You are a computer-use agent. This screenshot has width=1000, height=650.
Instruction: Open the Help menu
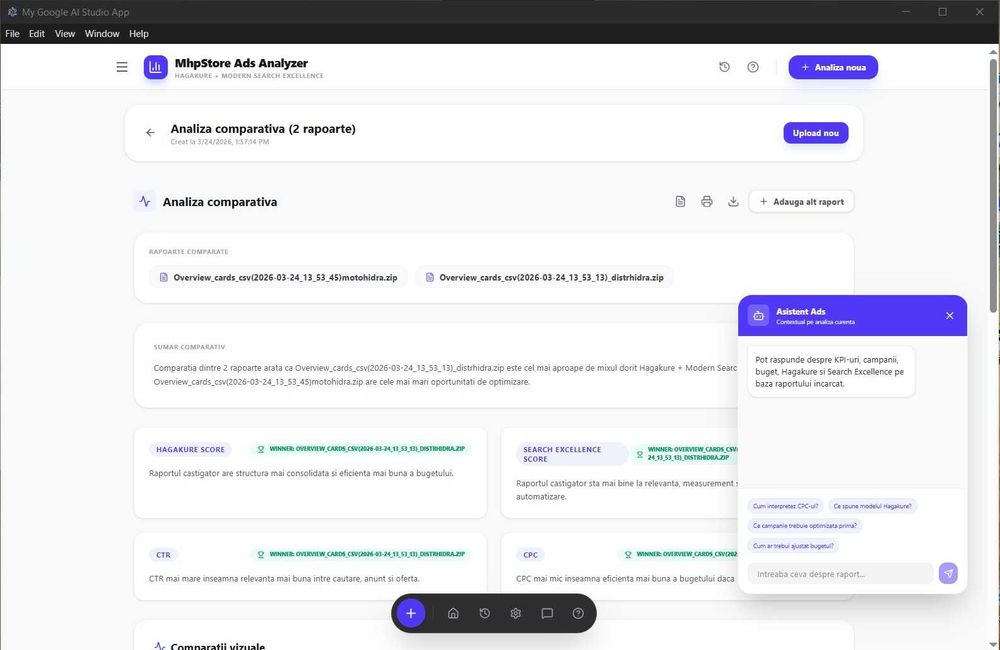tap(138, 34)
